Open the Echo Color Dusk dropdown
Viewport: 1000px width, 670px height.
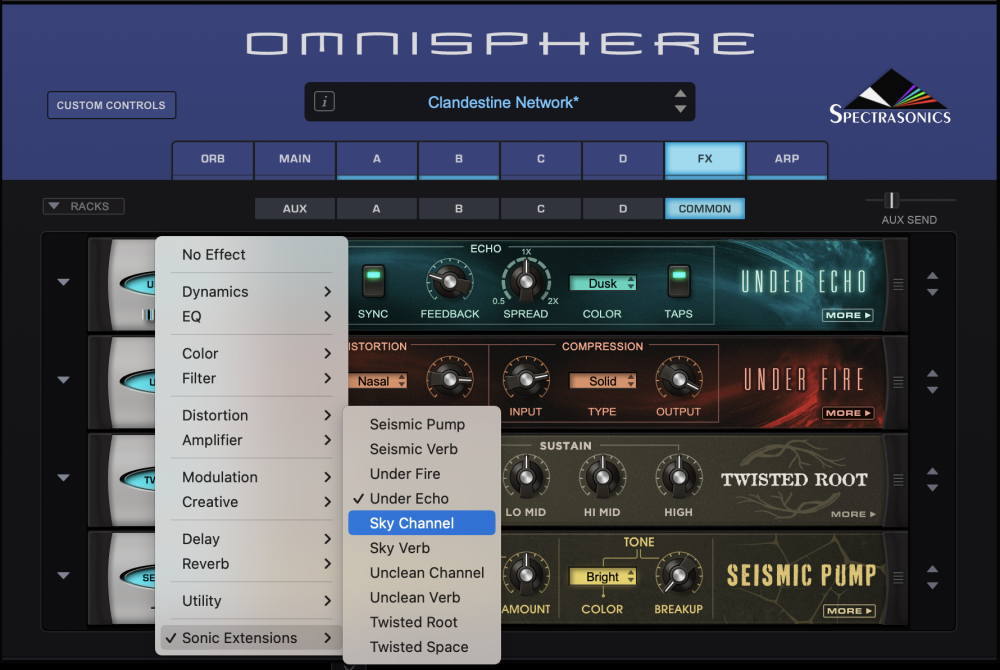coord(603,283)
